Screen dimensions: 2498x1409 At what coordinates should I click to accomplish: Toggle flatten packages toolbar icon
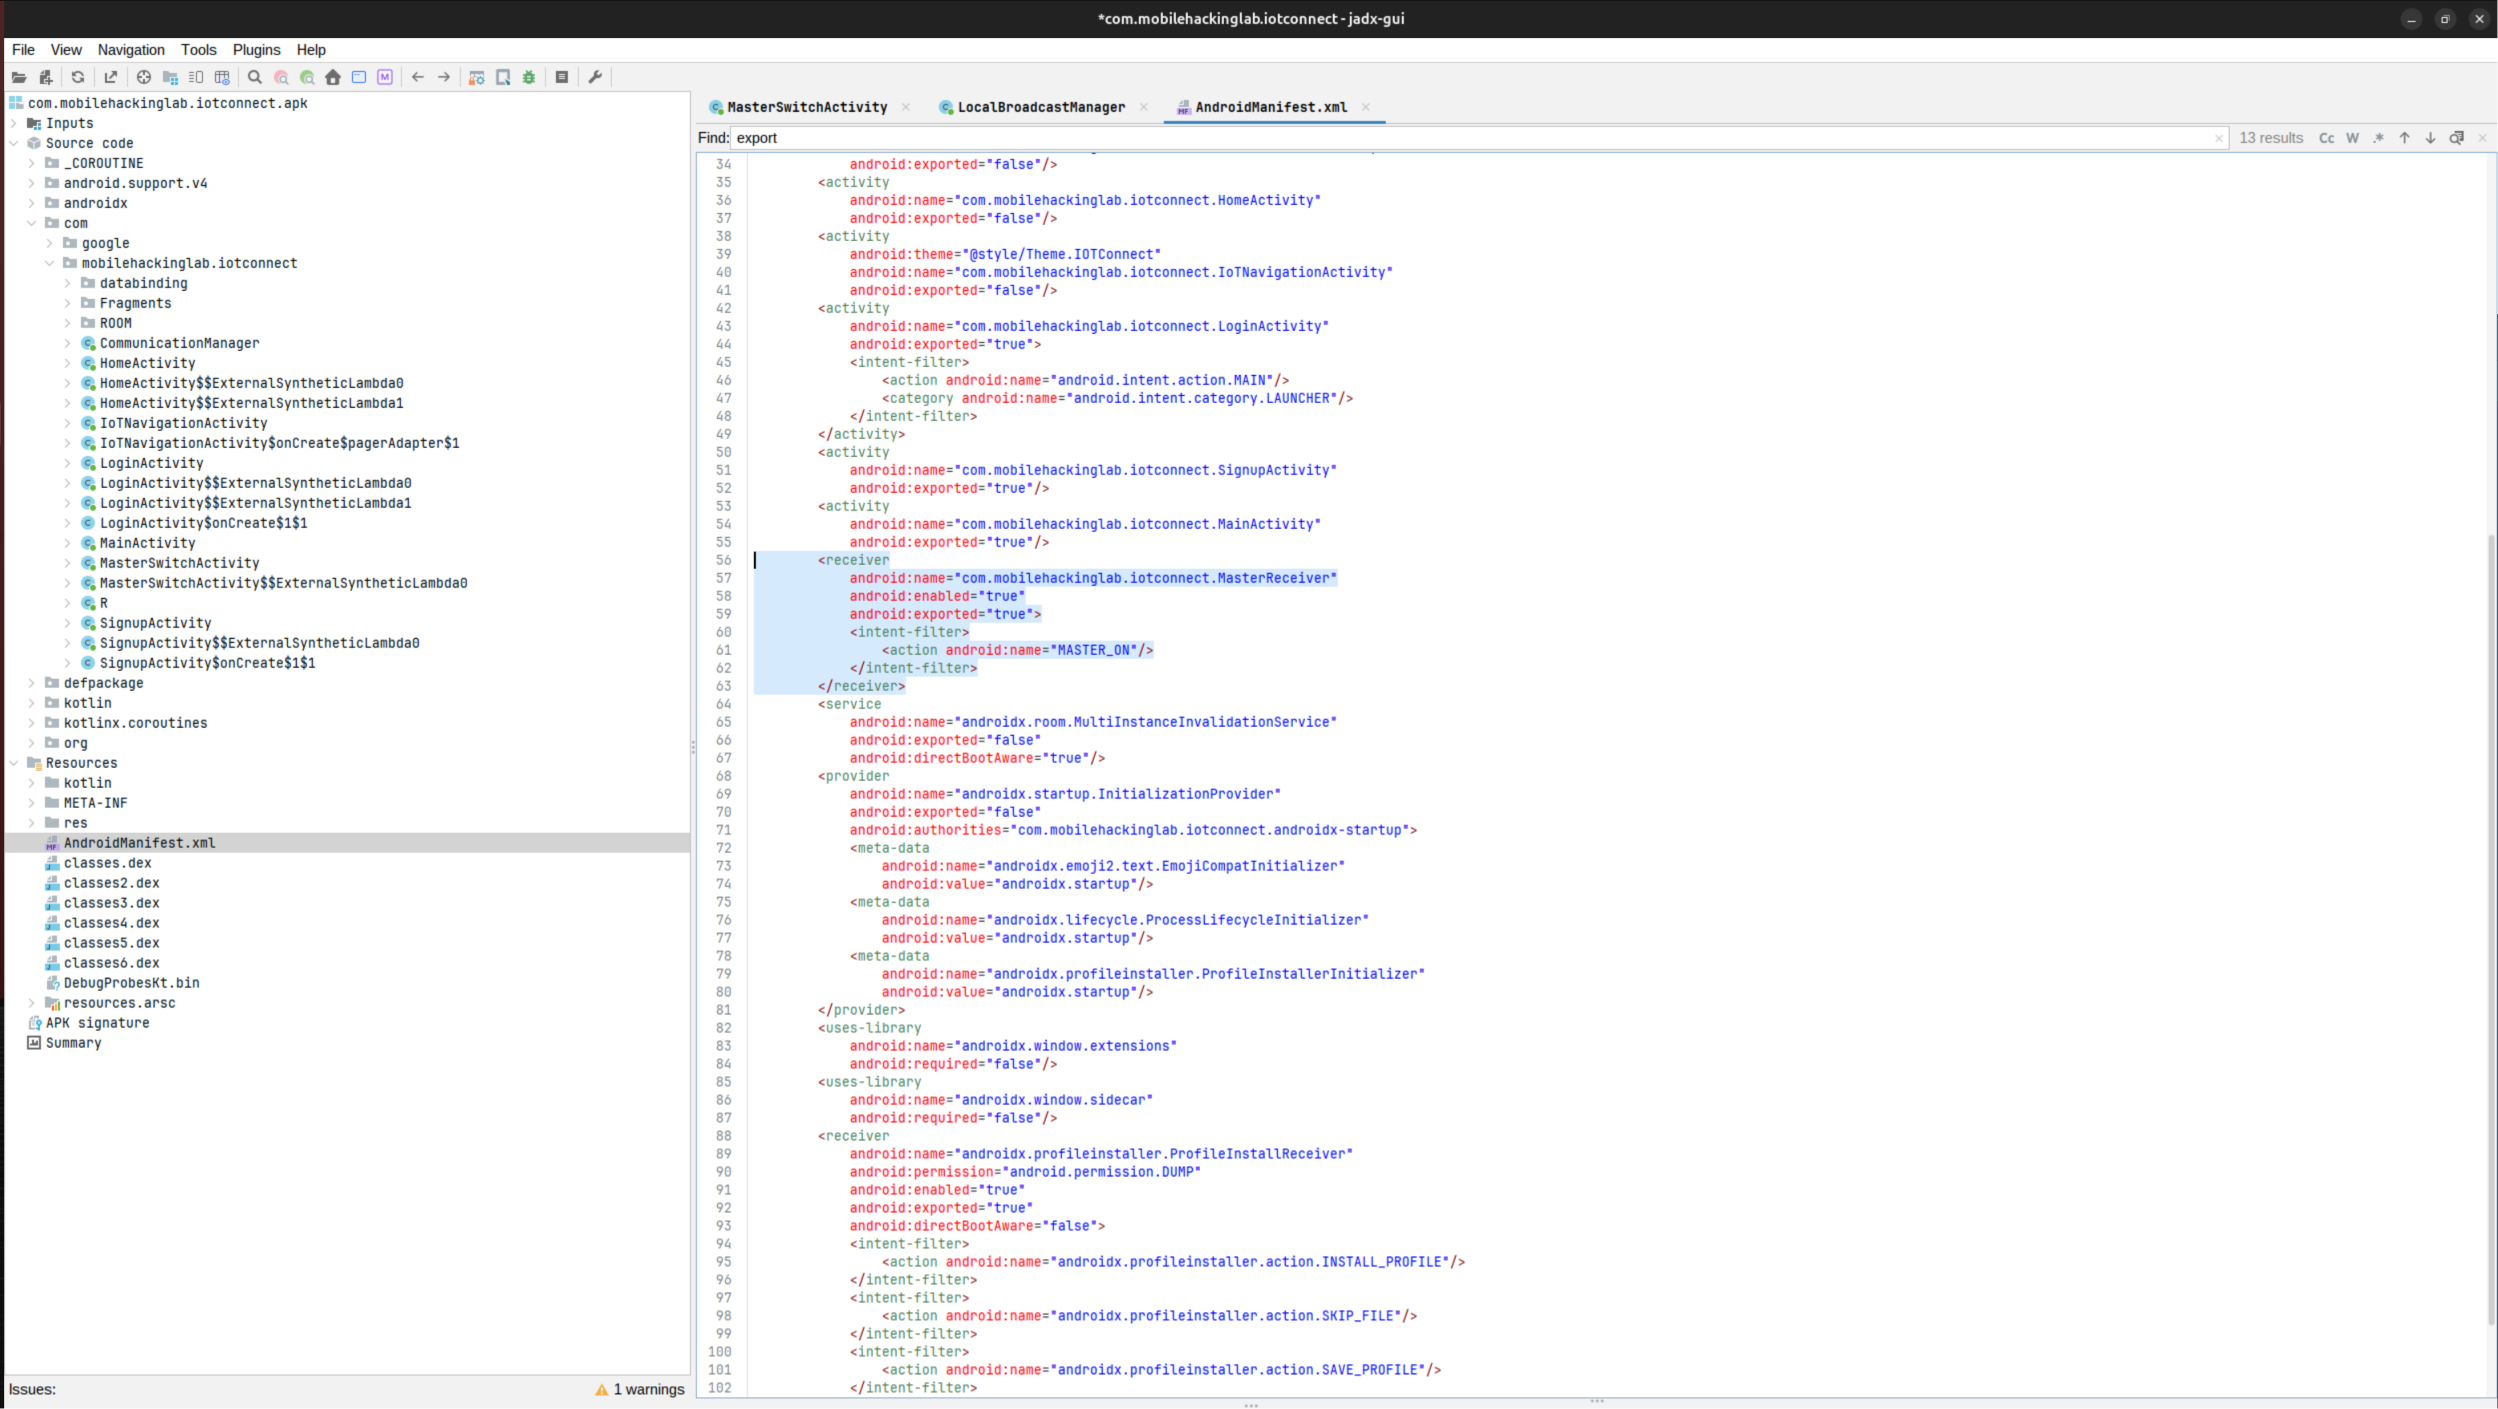pyautogui.click(x=170, y=77)
